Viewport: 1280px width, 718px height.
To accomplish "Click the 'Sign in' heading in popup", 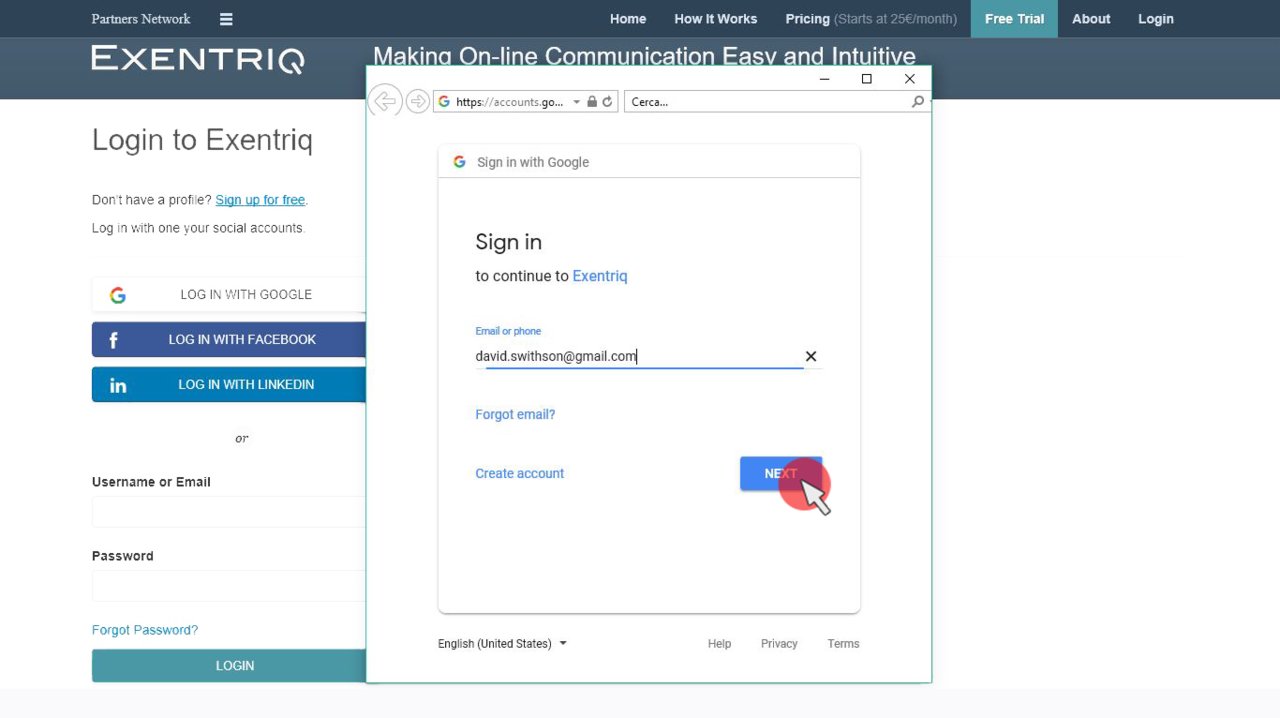I will click(x=508, y=242).
